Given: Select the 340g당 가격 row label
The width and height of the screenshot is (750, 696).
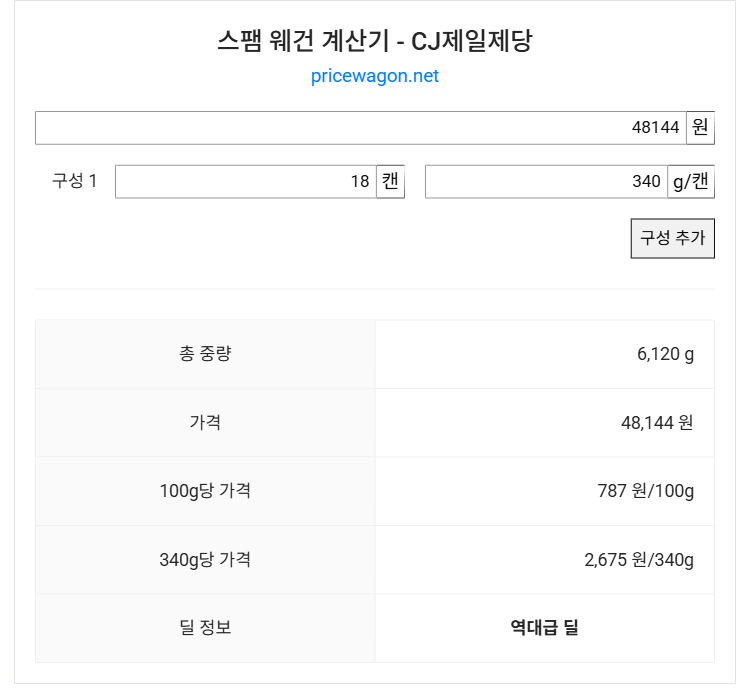Looking at the screenshot, I should pyautogui.click(x=205, y=559).
